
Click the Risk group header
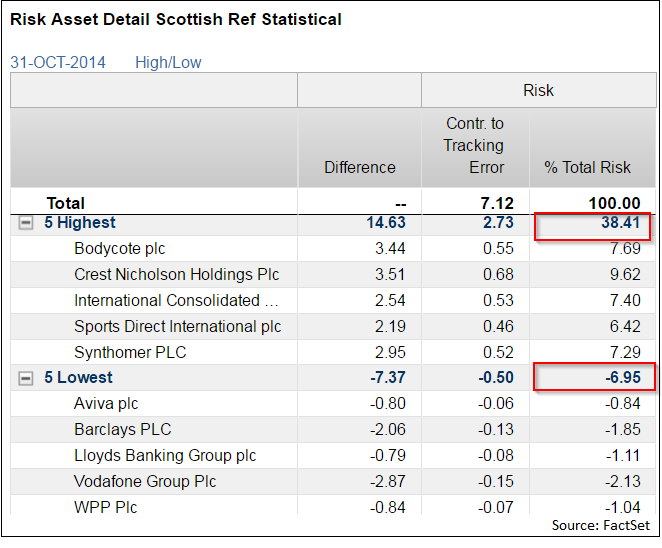click(538, 90)
